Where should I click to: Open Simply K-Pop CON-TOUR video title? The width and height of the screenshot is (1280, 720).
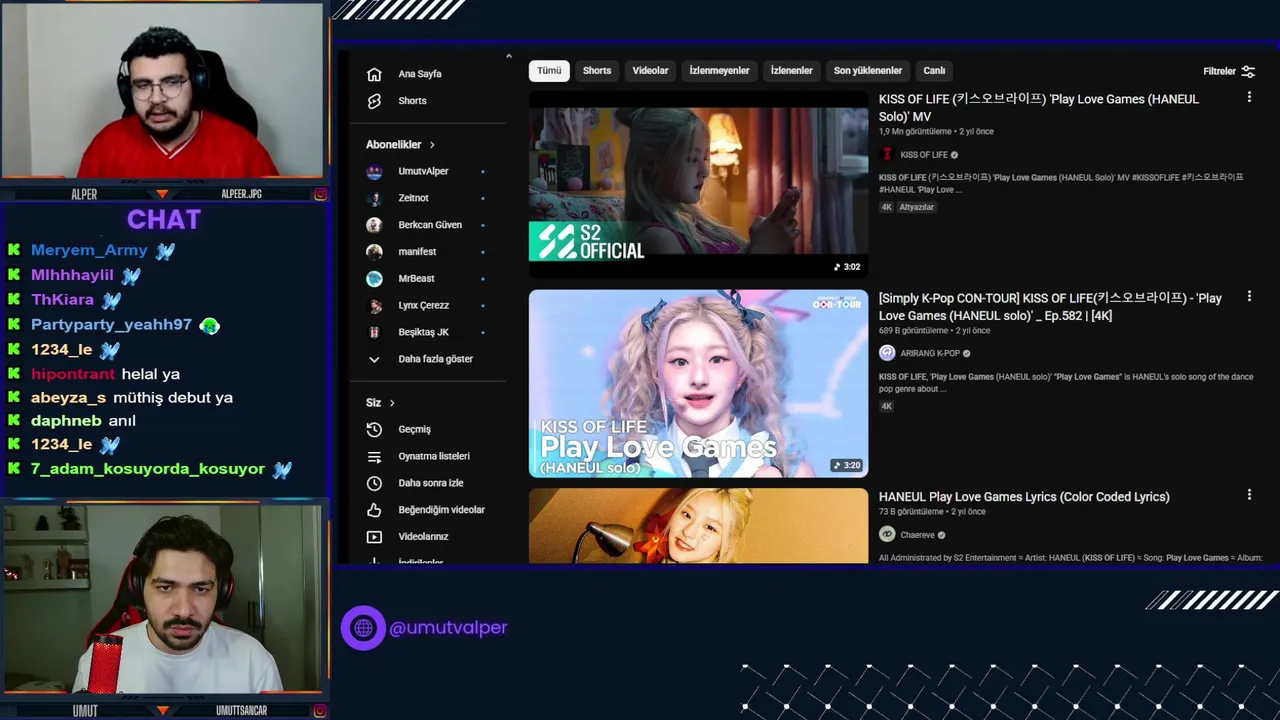[1050, 307]
